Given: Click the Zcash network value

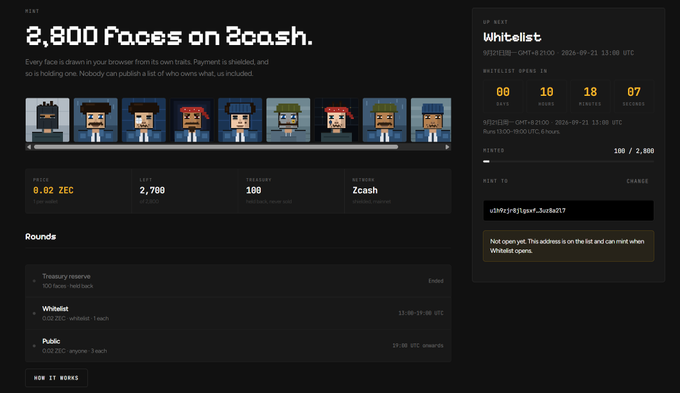Looking at the screenshot, I should click(365, 190).
